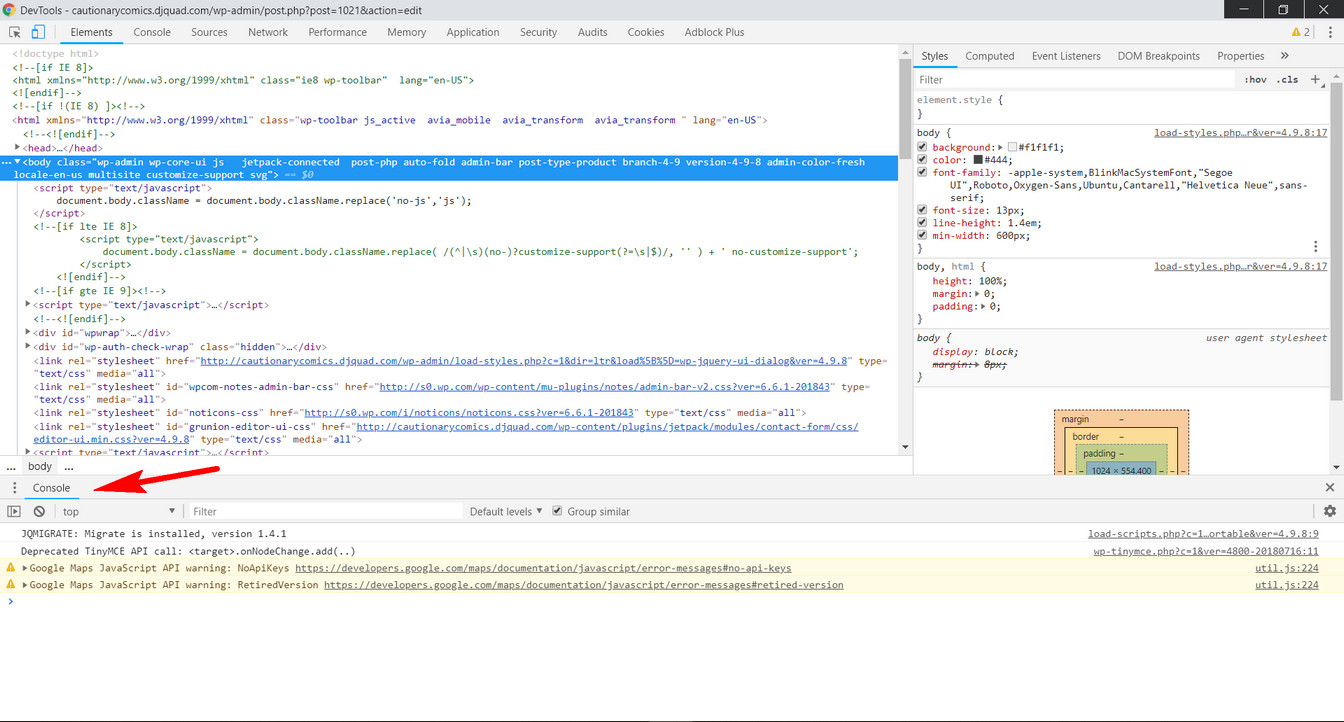Open the Default levels dropdown
The height and width of the screenshot is (722, 1344).
point(506,511)
